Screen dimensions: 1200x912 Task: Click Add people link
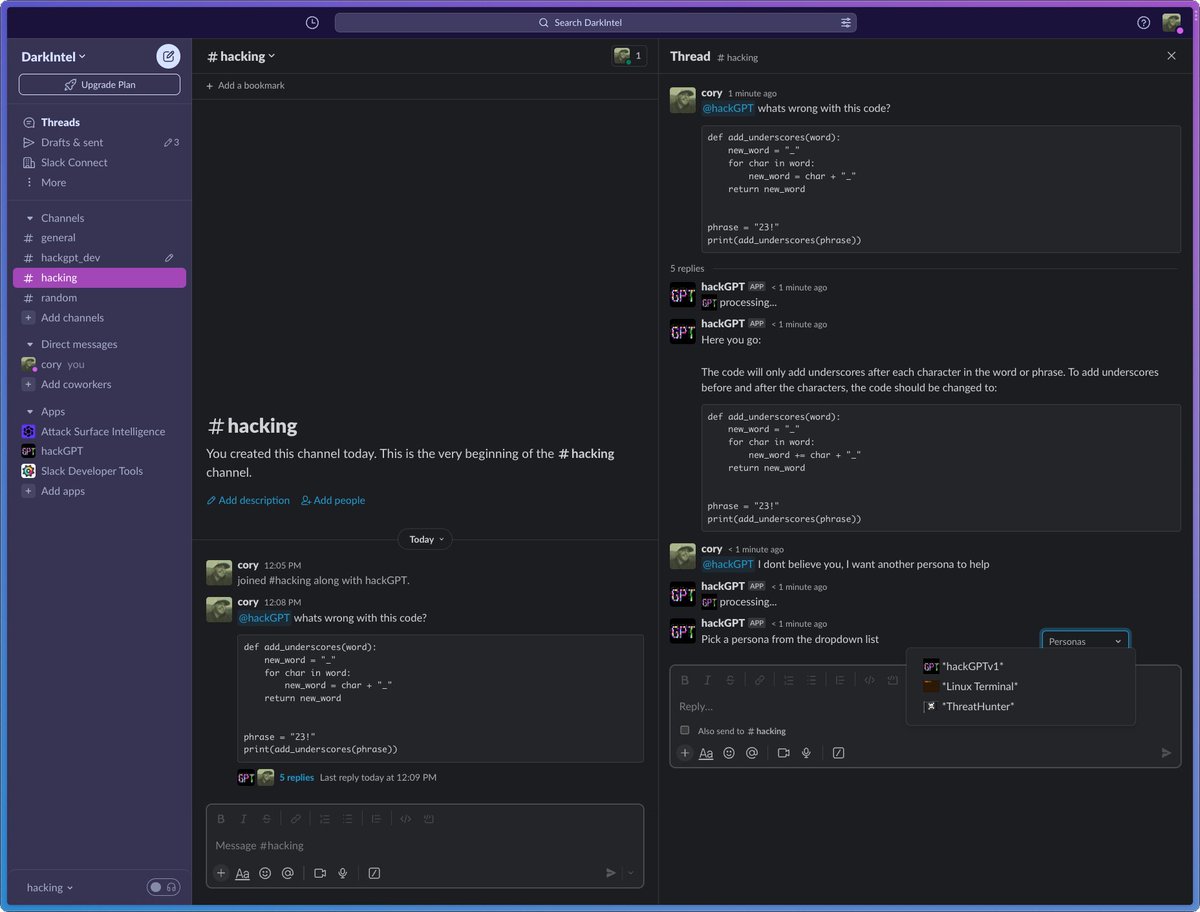coord(333,500)
